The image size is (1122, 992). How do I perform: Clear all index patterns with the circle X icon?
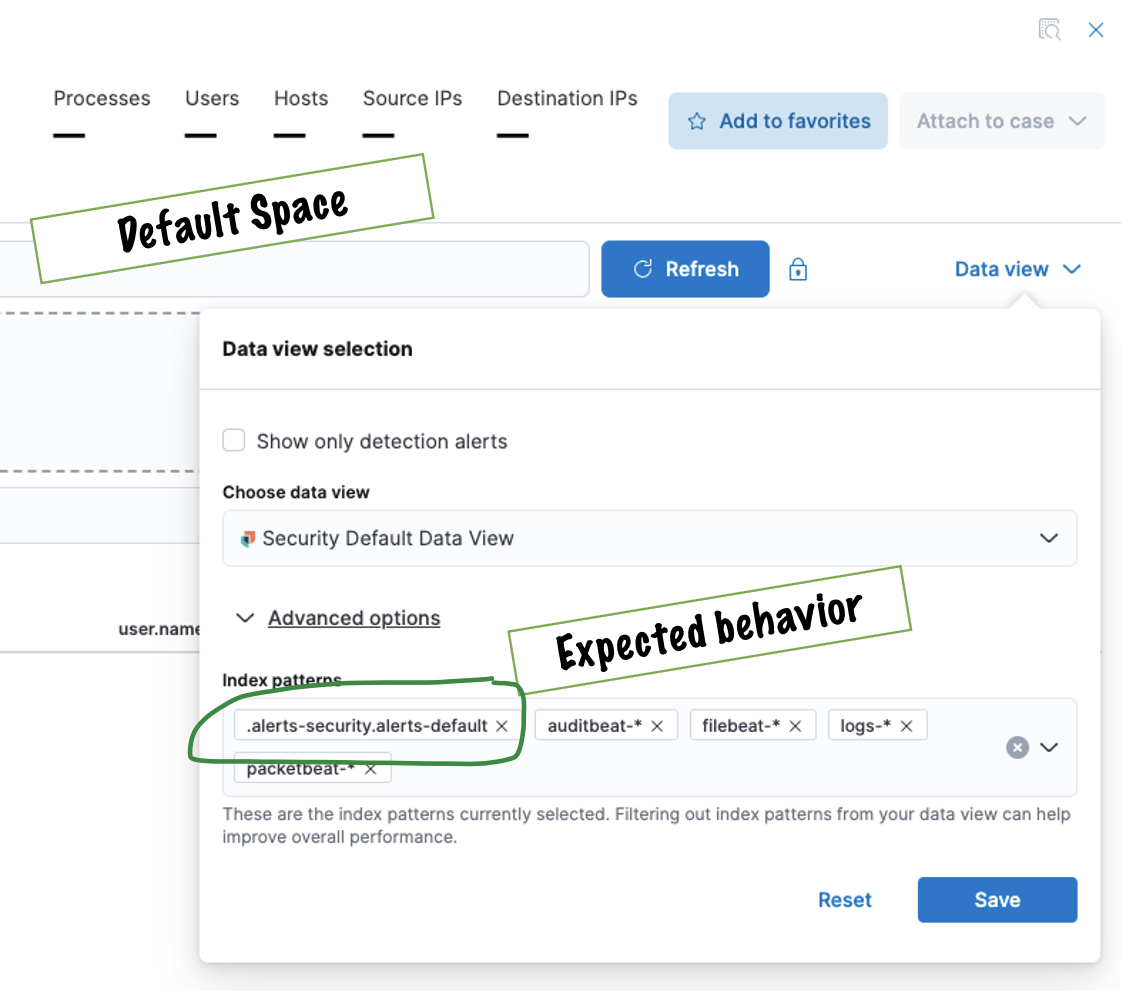tap(1017, 747)
